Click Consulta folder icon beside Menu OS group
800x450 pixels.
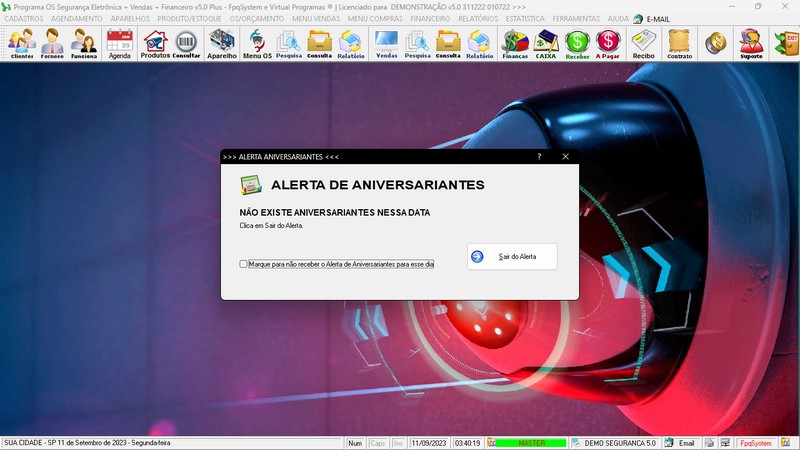[319, 44]
